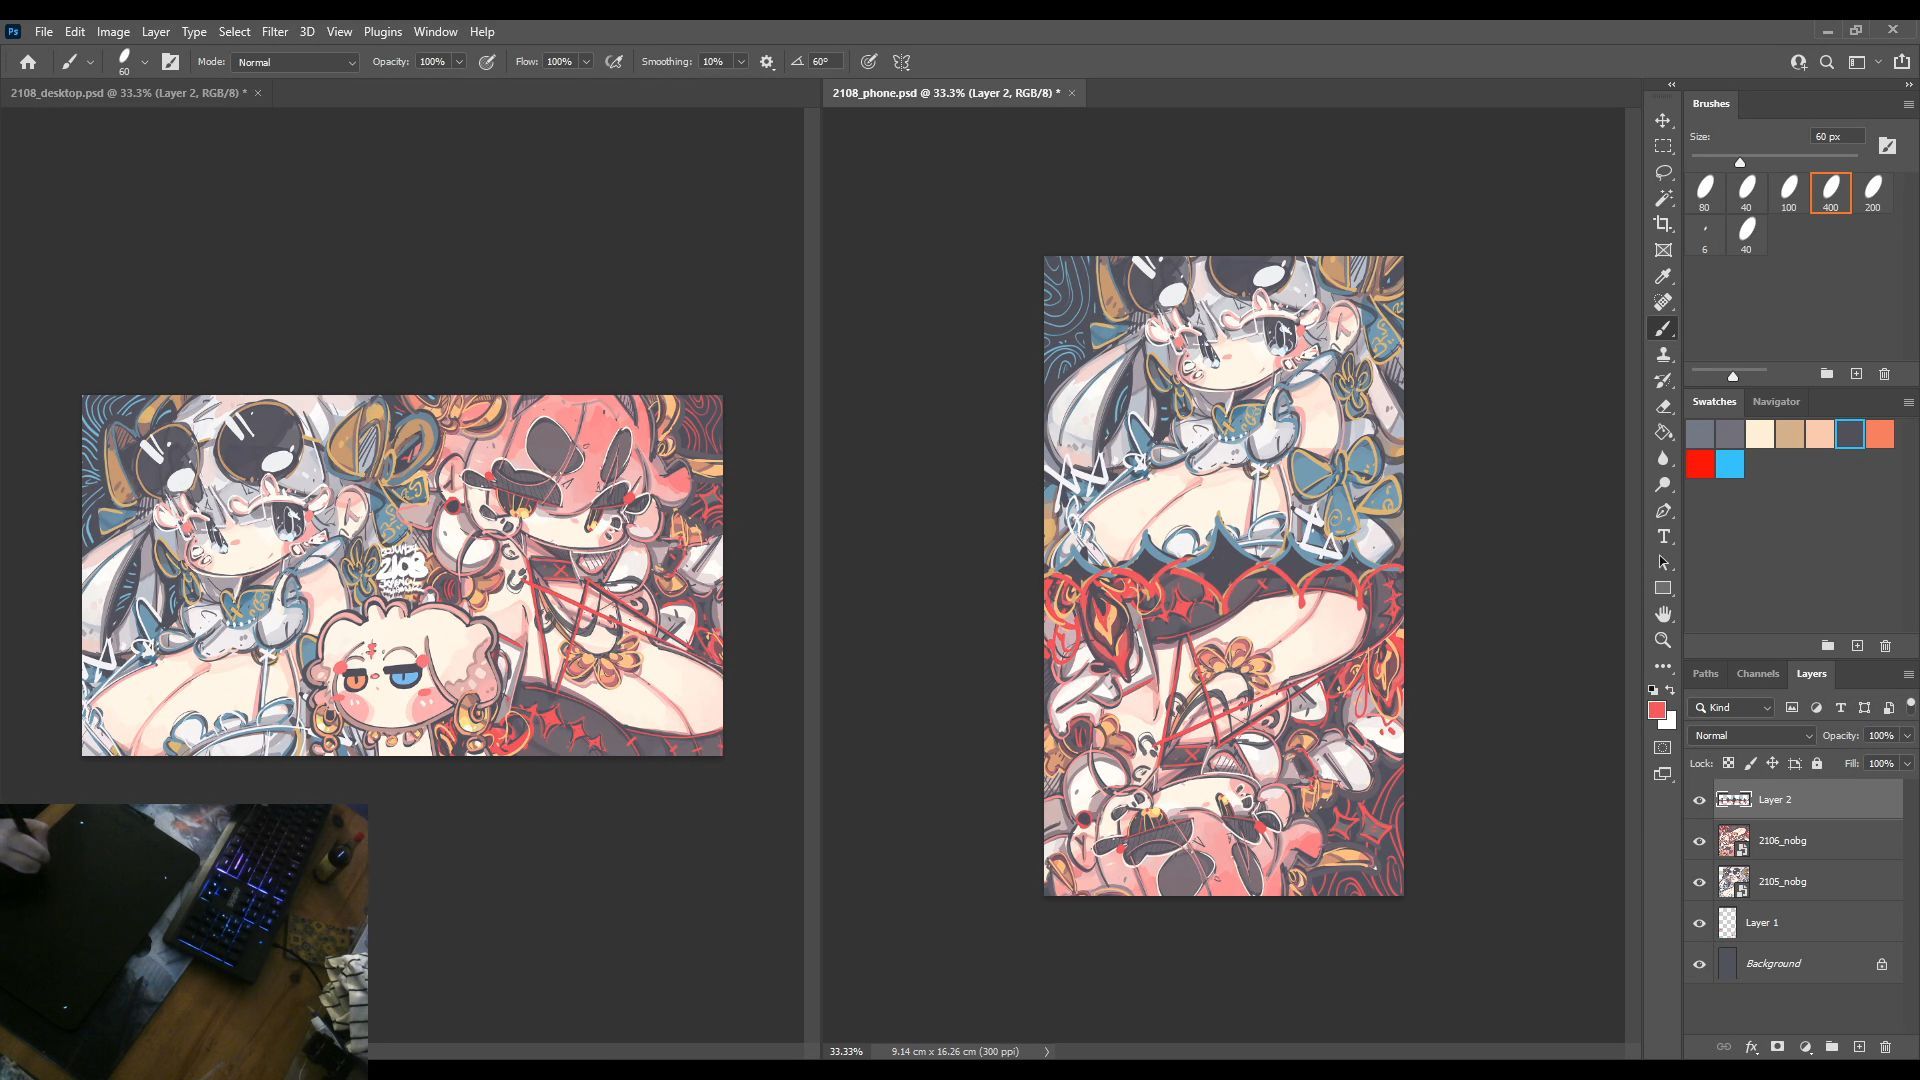This screenshot has width=1920, height=1080.
Task: Open the brush settings gear for smoothing
Action: point(767,62)
